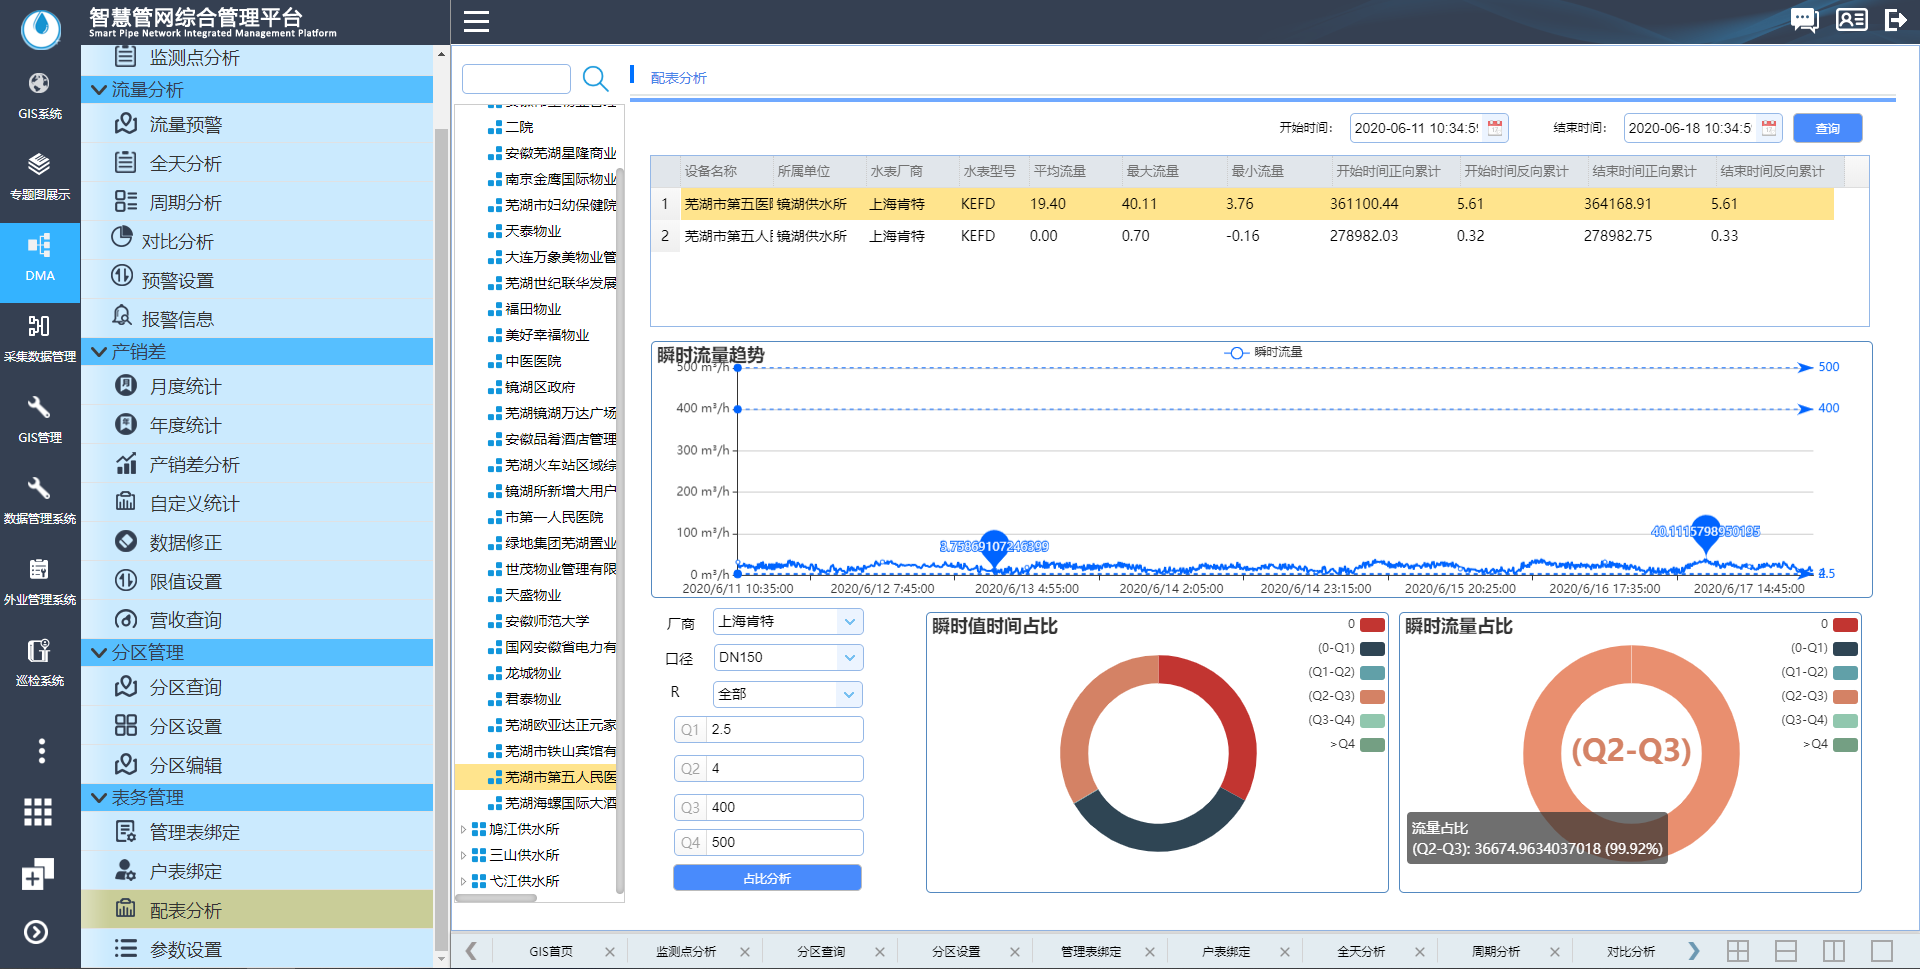This screenshot has height=969, width=1920.
Task: Collapse the 分区管理 menu group
Action: click(257, 652)
